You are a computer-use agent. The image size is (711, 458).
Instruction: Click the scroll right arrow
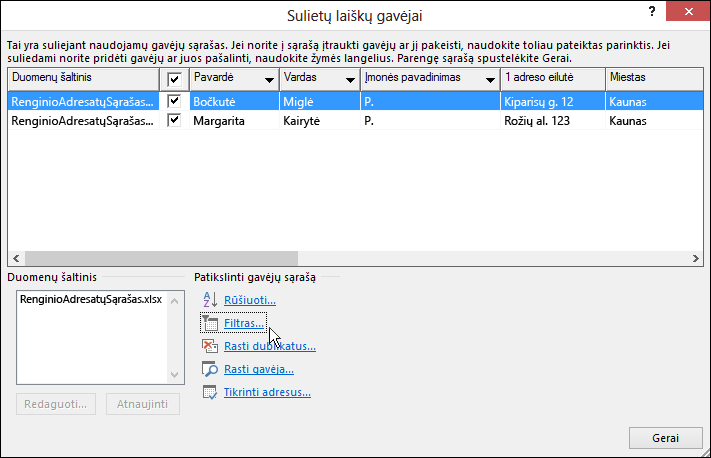click(x=696, y=258)
